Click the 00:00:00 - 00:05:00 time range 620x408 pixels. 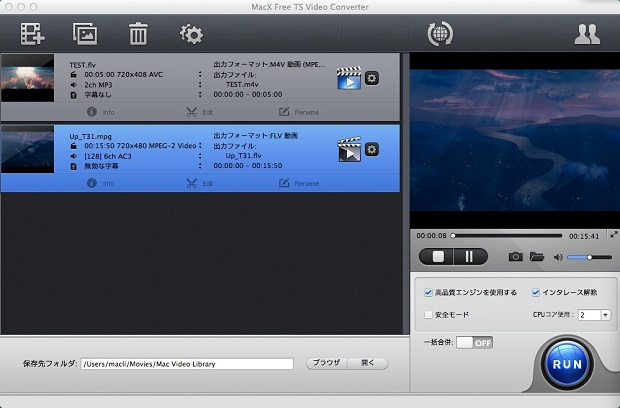pos(248,94)
